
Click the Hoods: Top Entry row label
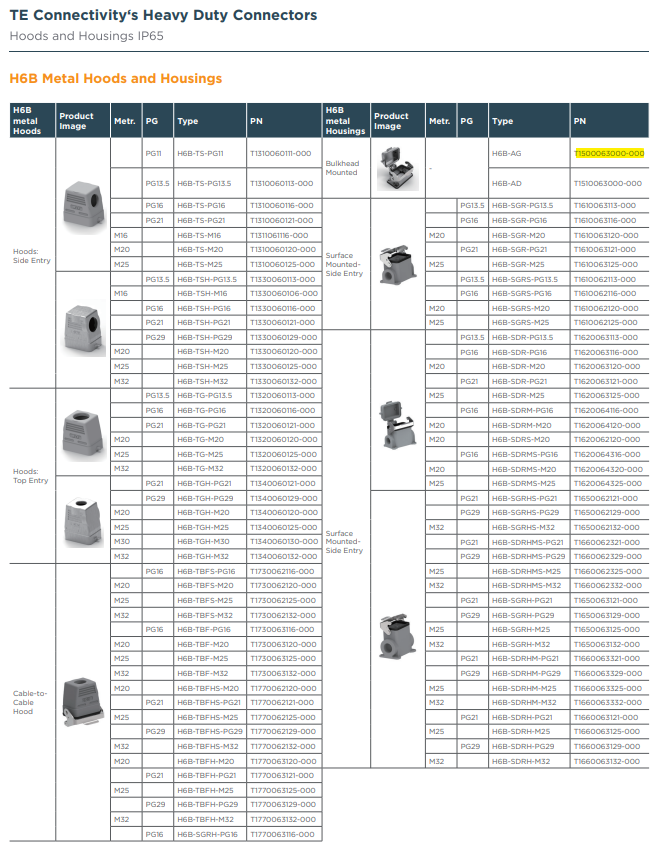[30, 476]
